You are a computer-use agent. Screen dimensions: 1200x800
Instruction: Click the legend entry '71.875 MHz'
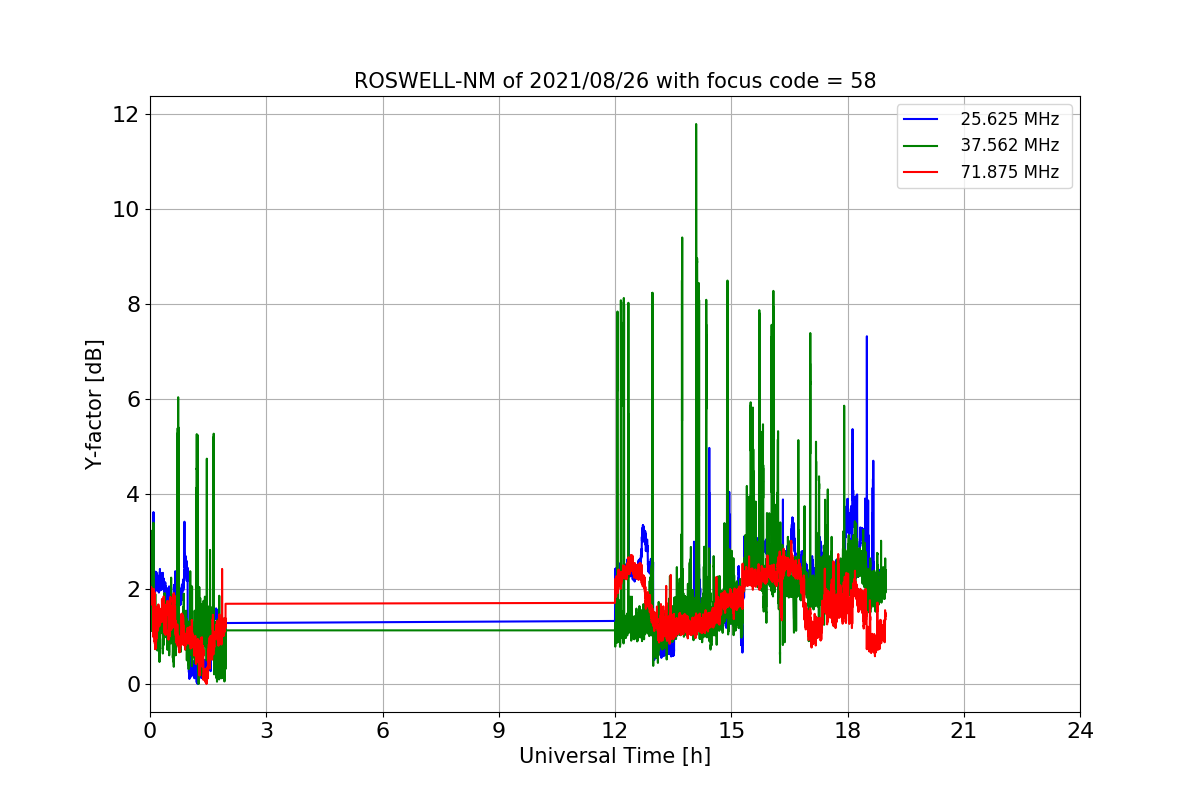1009,172
